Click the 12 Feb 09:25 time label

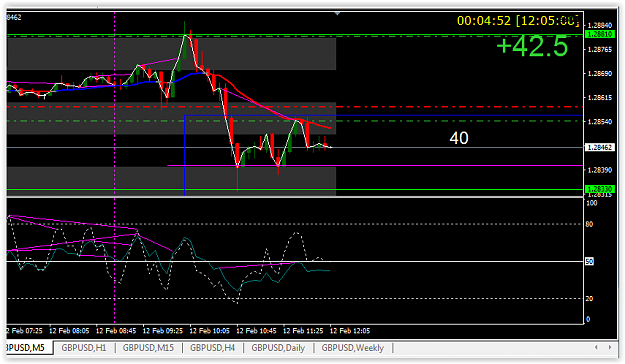pyautogui.click(x=163, y=331)
